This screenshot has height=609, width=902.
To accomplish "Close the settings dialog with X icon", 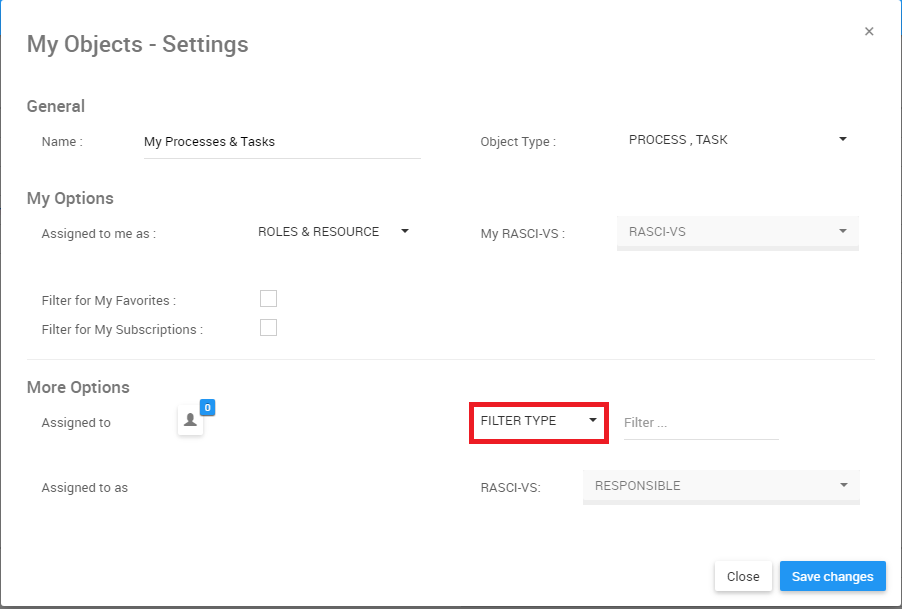I will 869,32.
